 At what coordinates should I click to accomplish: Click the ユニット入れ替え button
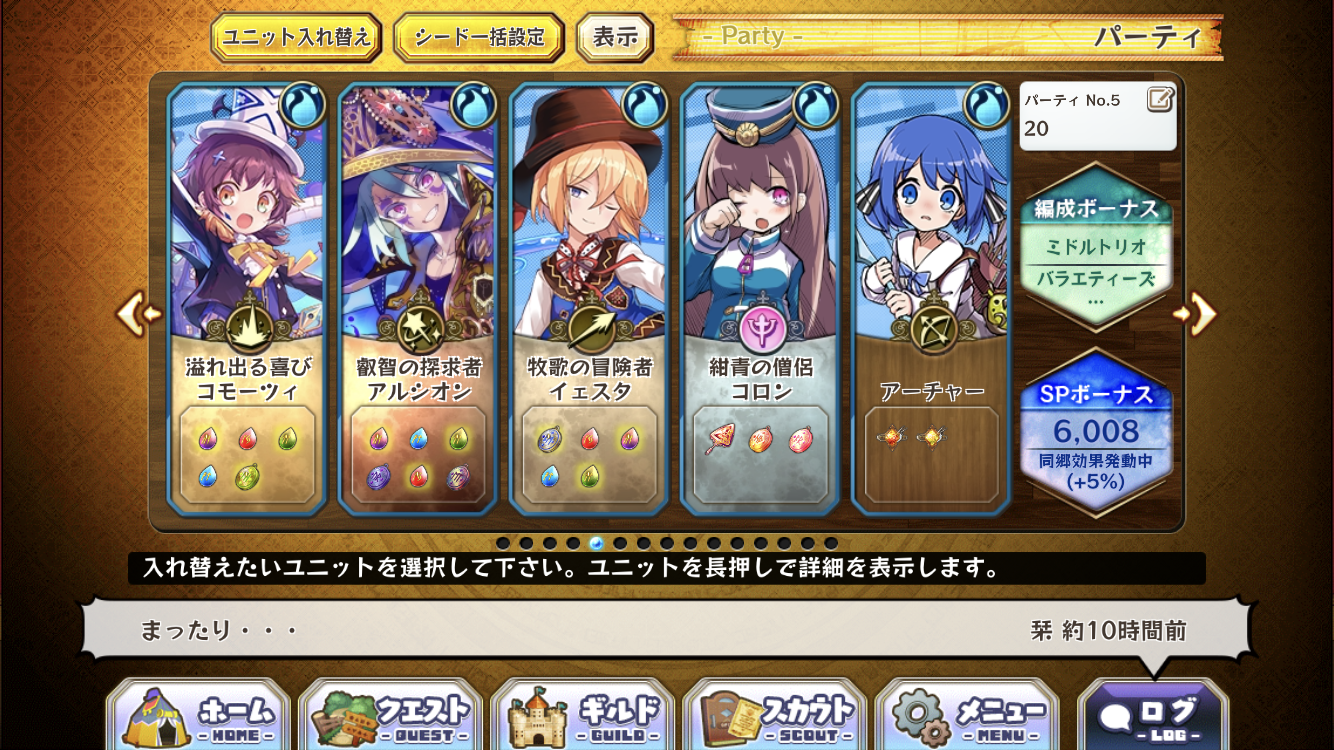(x=297, y=38)
